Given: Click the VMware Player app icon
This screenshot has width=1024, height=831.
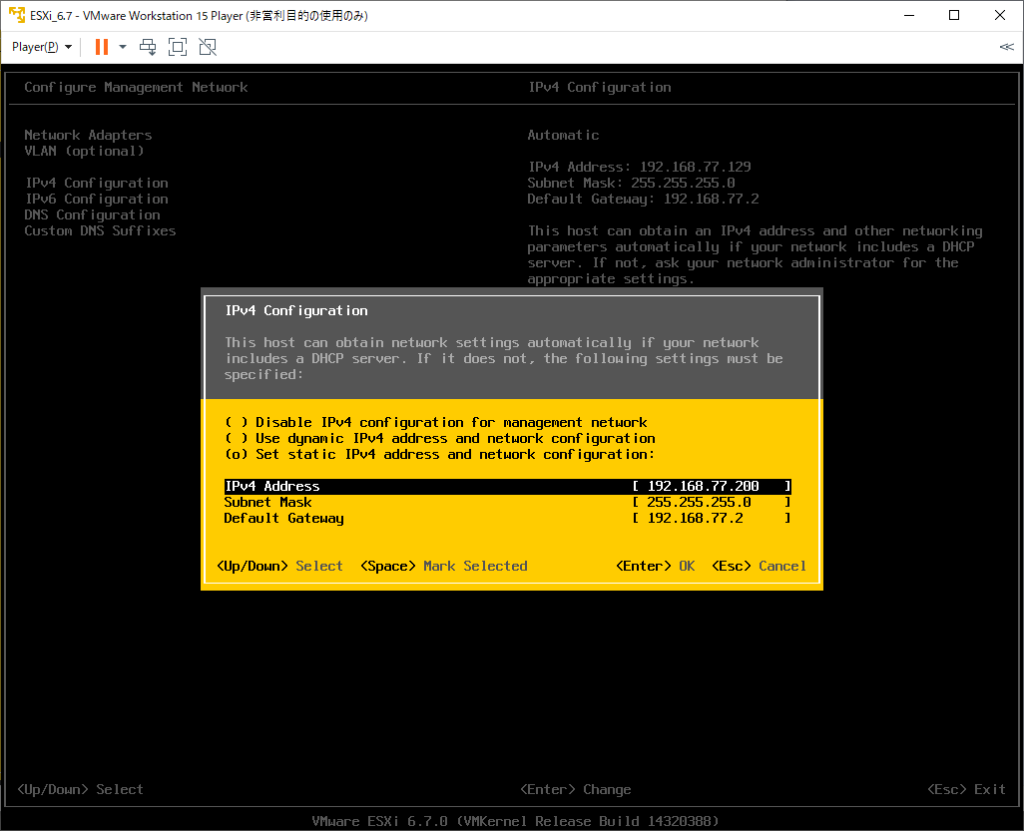Looking at the screenshot, I should tap(16, 15).
